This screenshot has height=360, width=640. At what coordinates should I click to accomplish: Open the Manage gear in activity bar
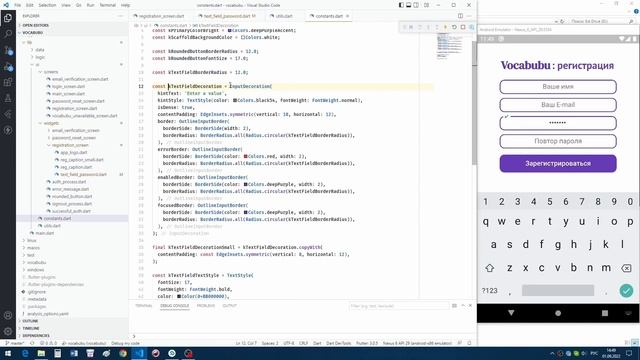click(8, 331)
